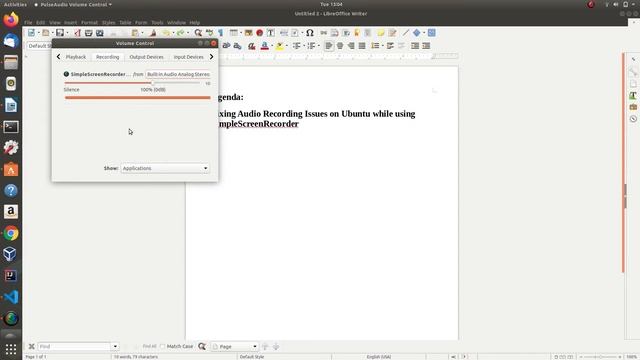Screen dimensions: 640x360
Task: Click Find and Replace icon in Find toolbar
Action: click(x=202, y=347)
